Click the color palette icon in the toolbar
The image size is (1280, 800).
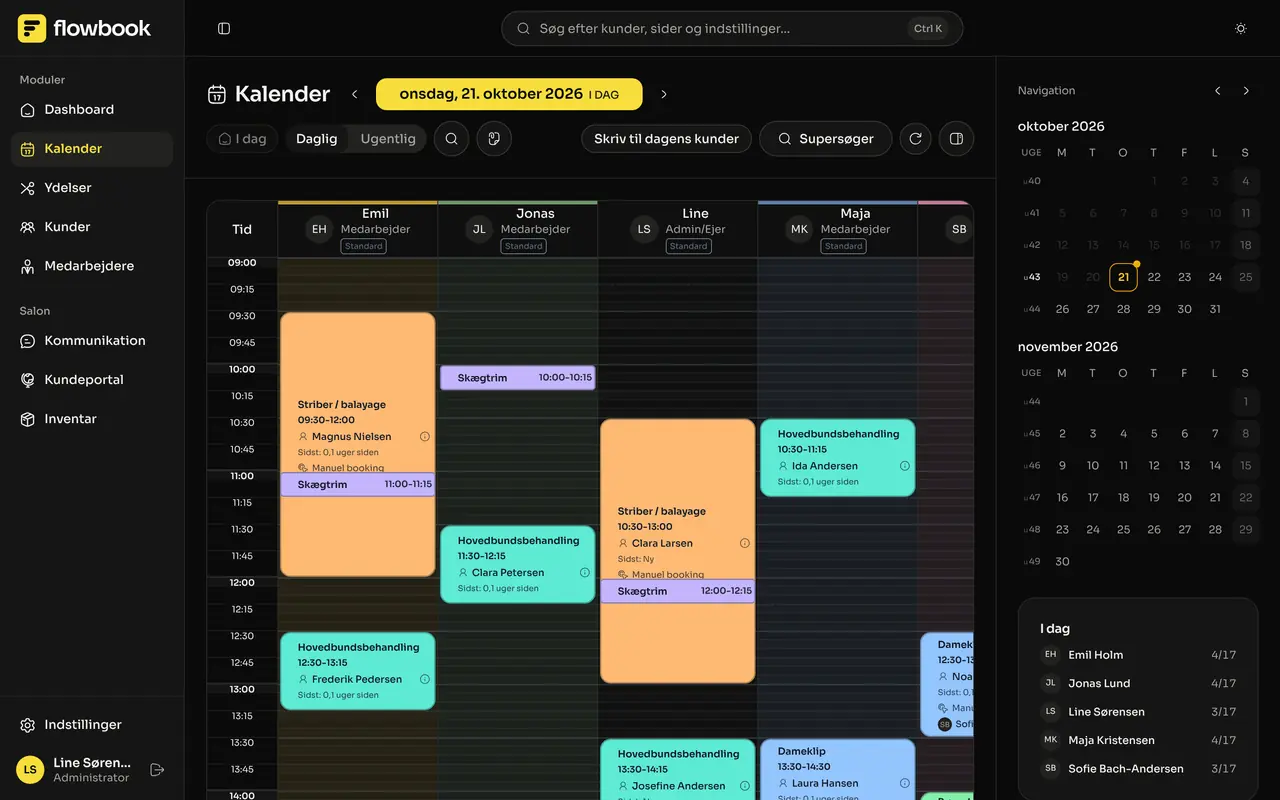[x=494, y=139]
